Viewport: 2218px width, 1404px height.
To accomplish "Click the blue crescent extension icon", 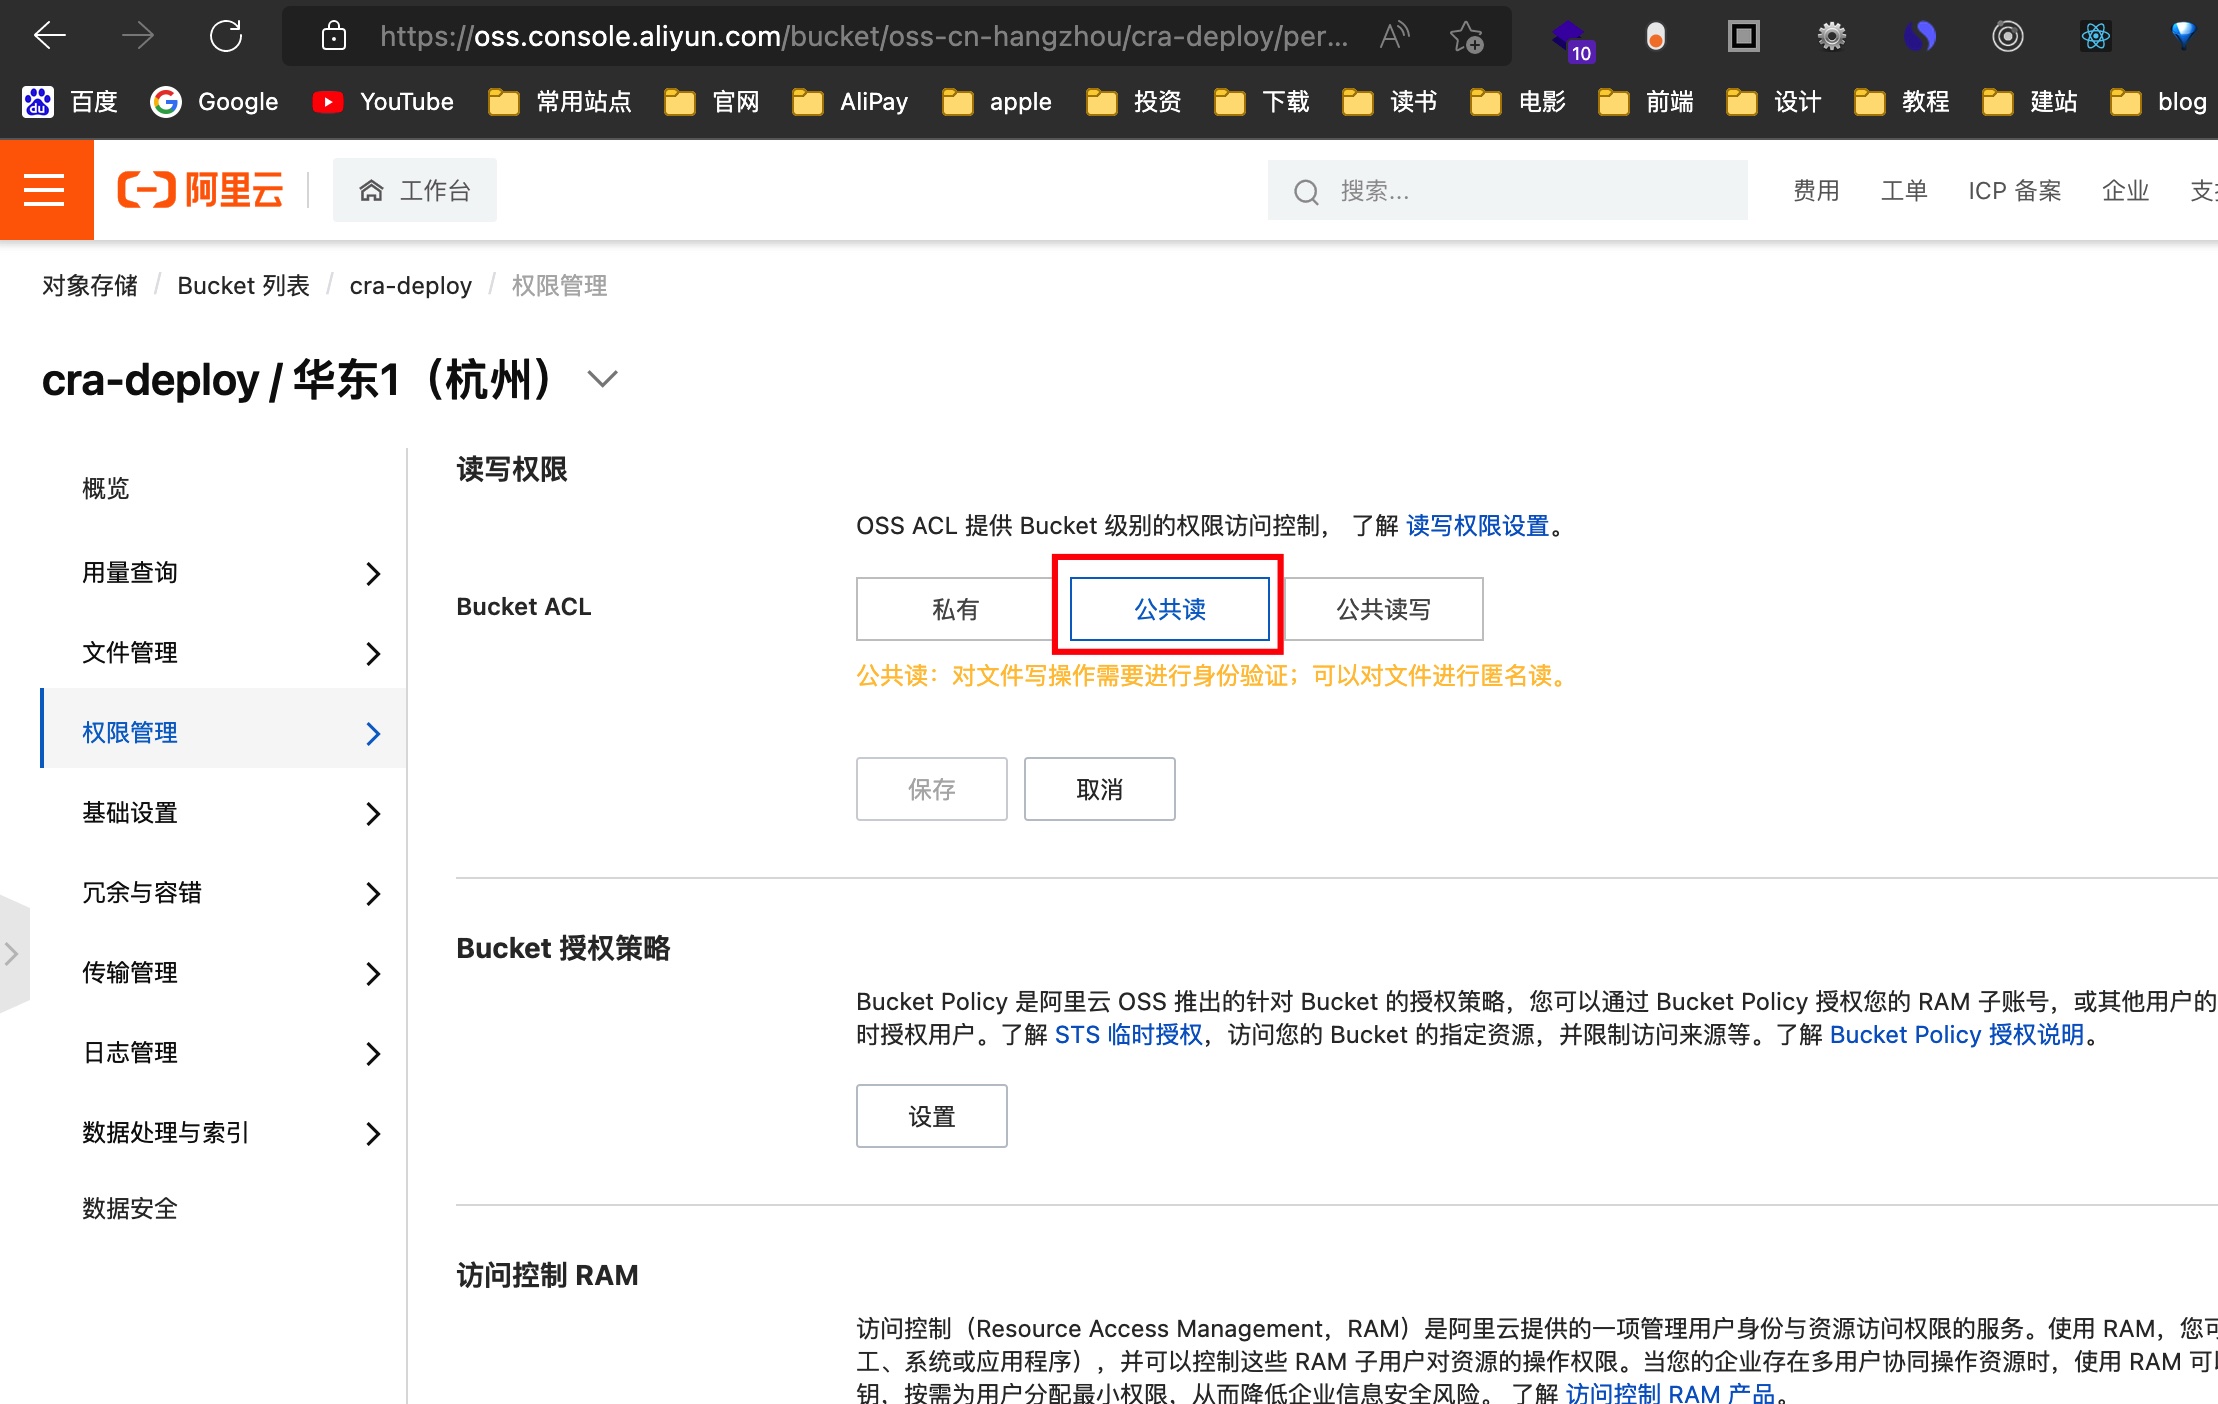I will [1919, 37].
